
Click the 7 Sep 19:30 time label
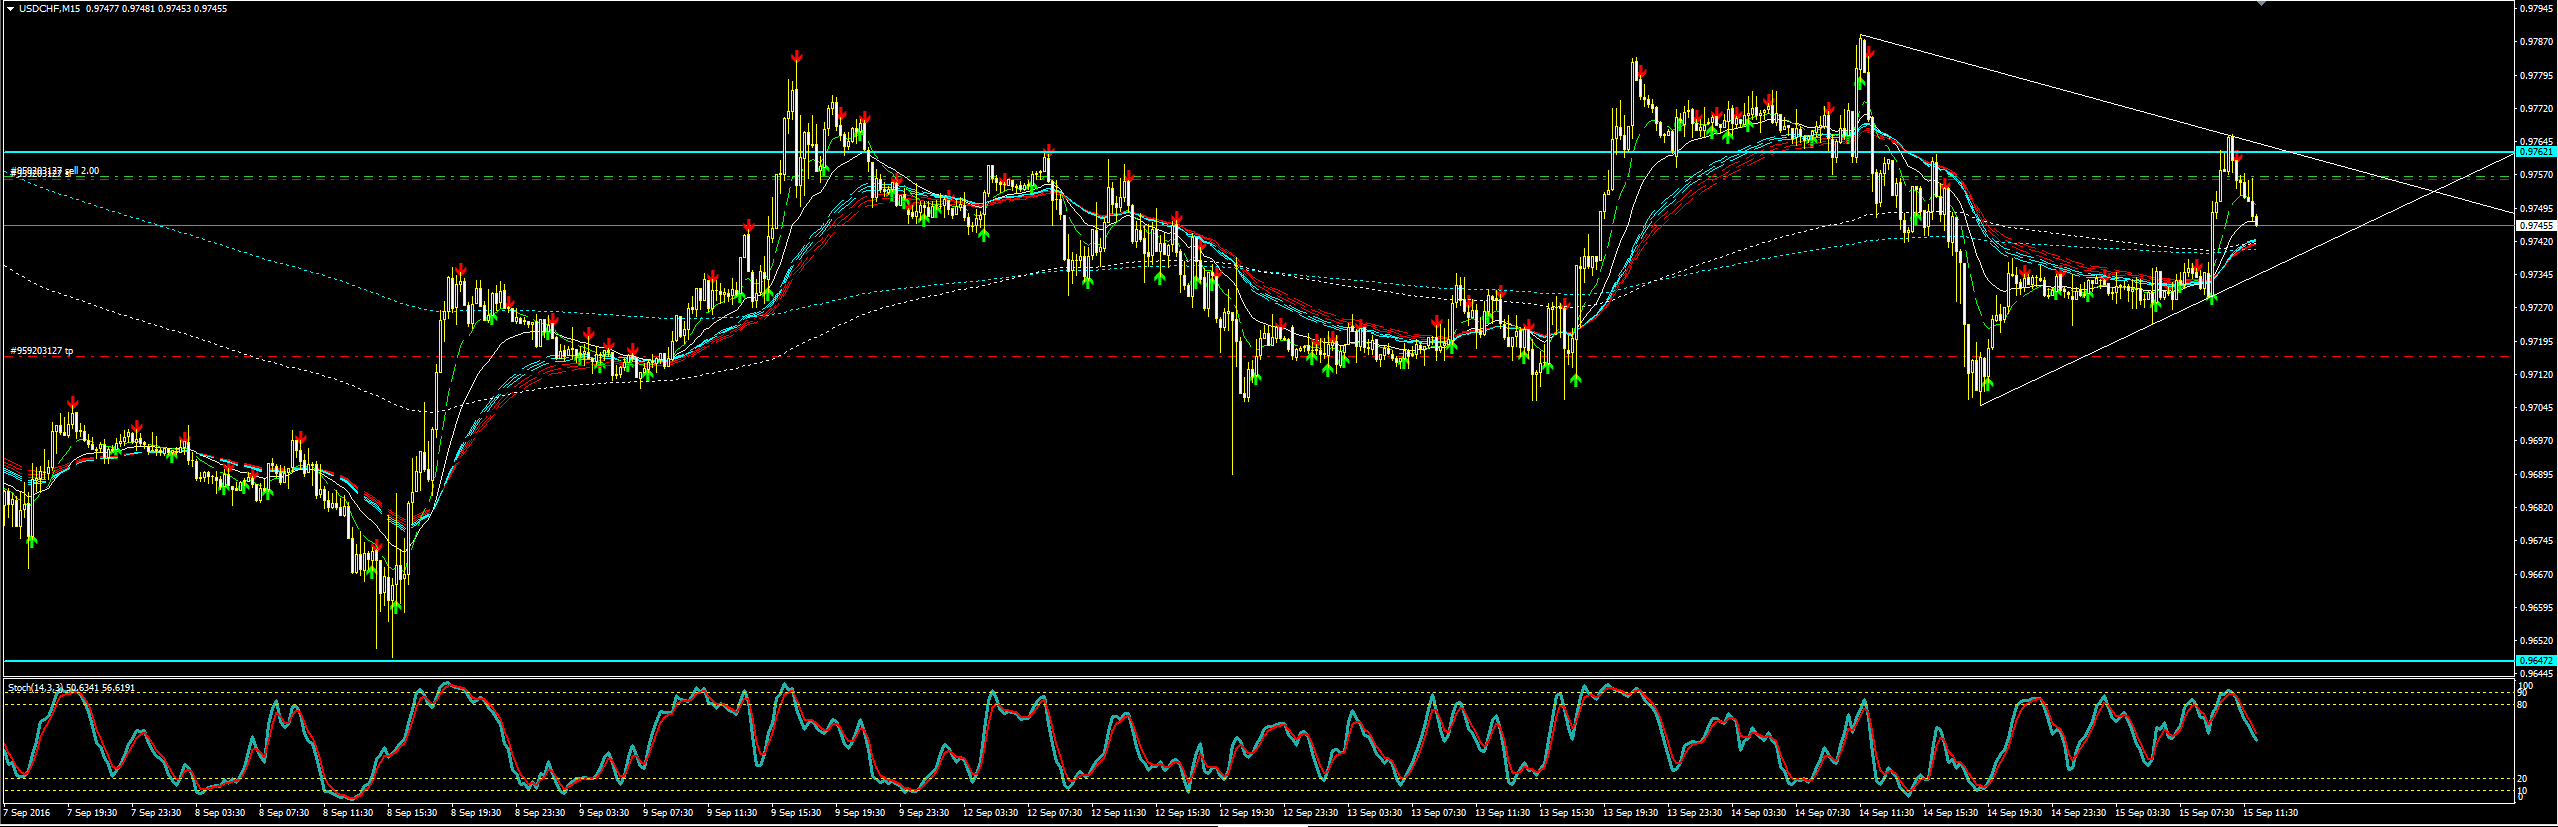click(x=92, y=813)
